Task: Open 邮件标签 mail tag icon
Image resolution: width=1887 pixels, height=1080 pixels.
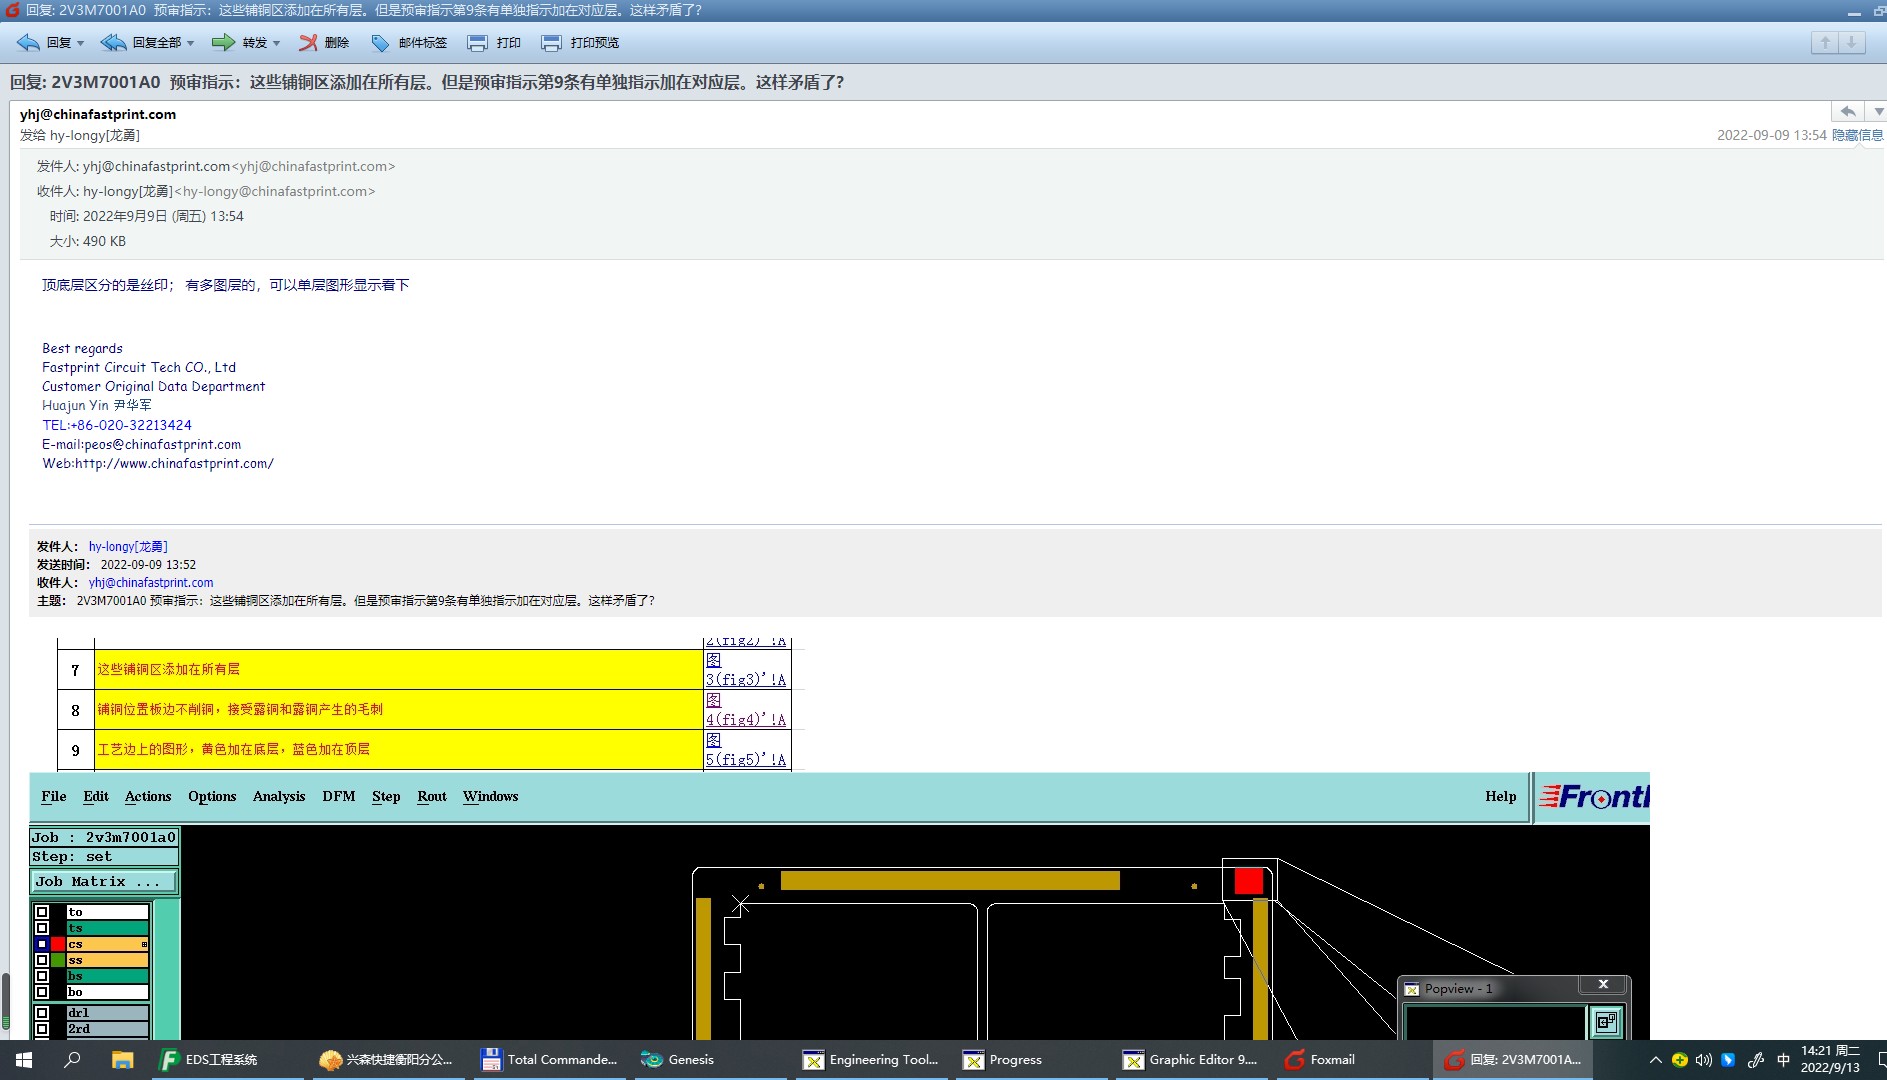Action: [380, 43]
